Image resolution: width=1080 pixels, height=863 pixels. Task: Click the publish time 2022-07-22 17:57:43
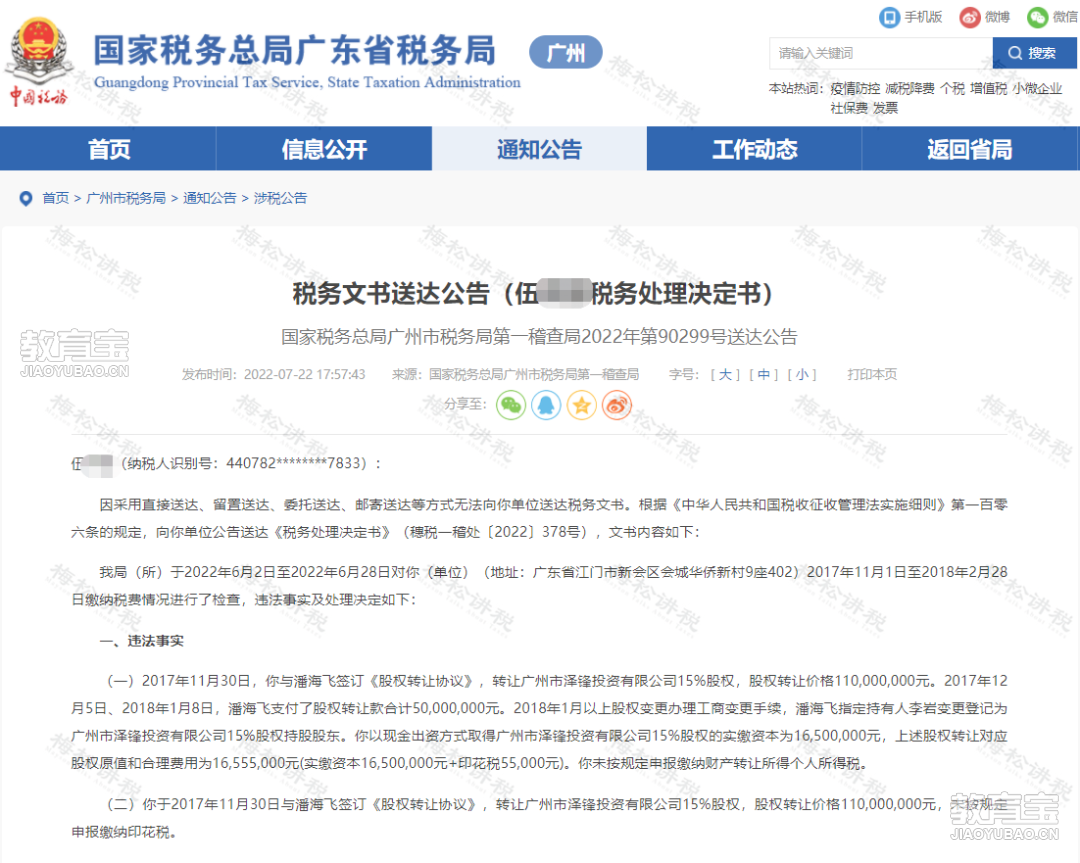coord(304,375)
